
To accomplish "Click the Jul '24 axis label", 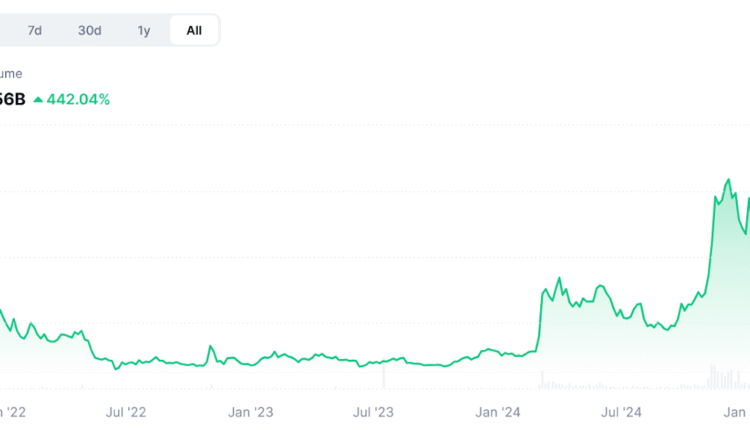I will (622, 411).
